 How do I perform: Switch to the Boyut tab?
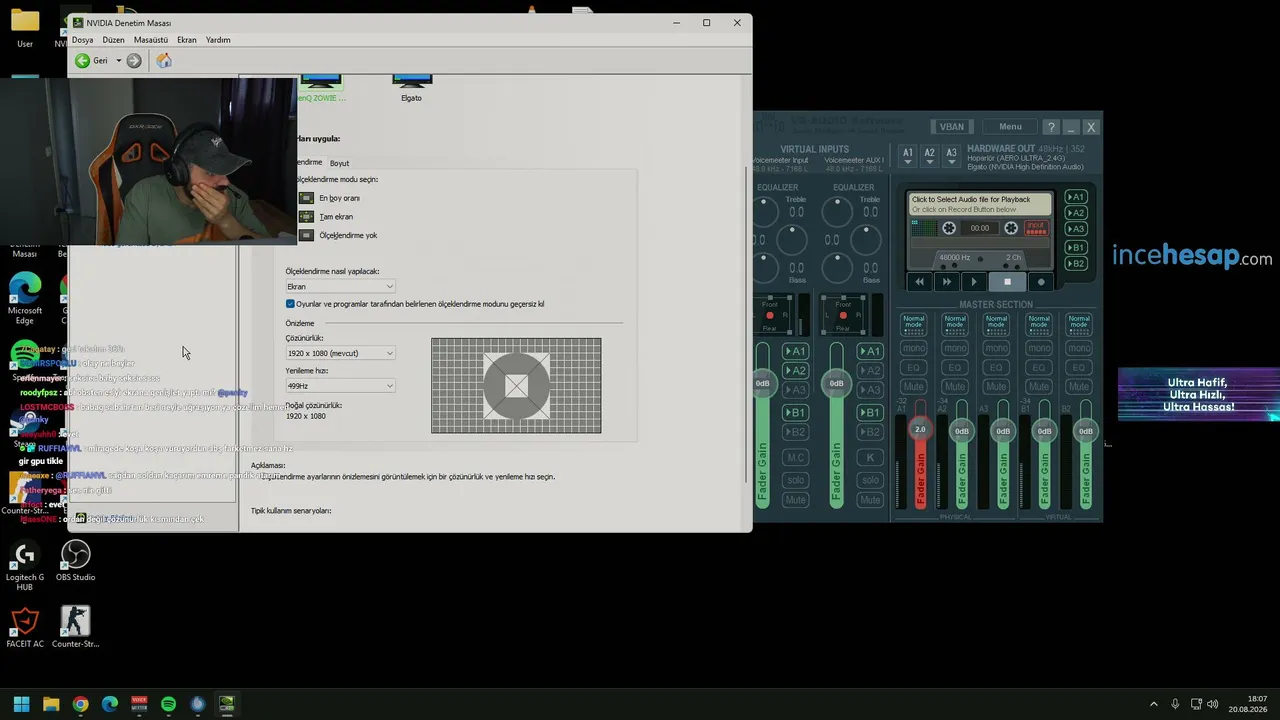[x=340, y=163]
